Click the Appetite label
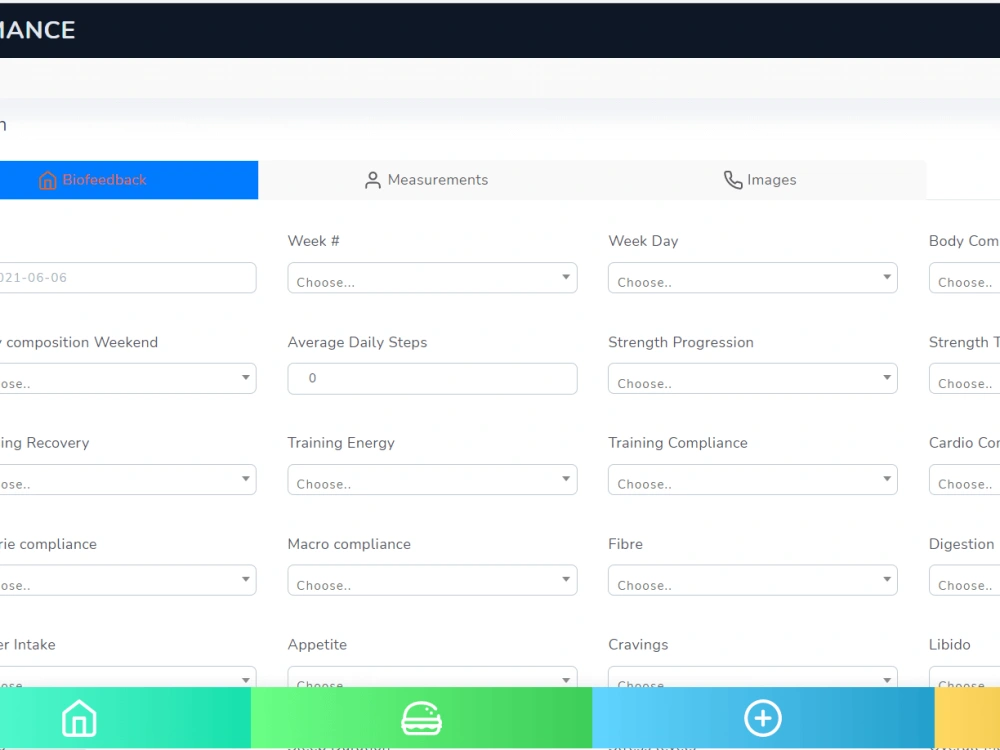Viewport: 1000px width, 750px height. 317,645
